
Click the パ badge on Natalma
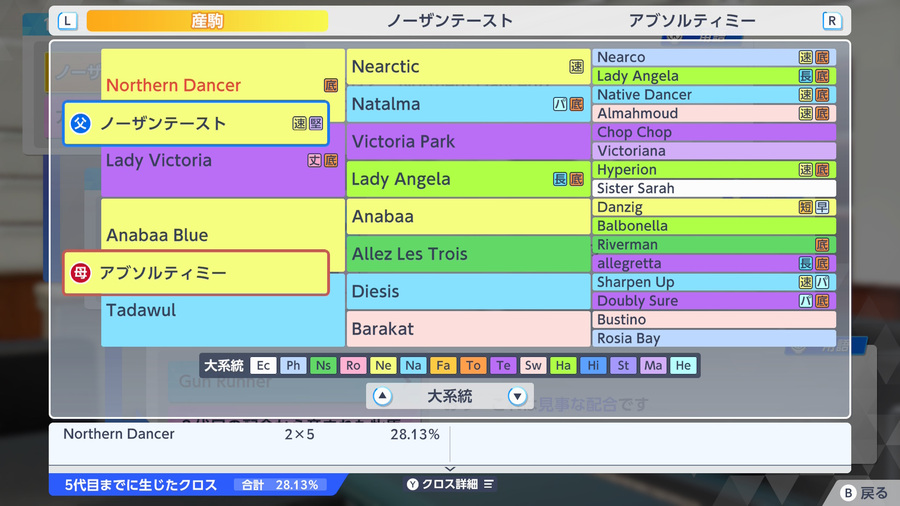(x=560, y=104)
